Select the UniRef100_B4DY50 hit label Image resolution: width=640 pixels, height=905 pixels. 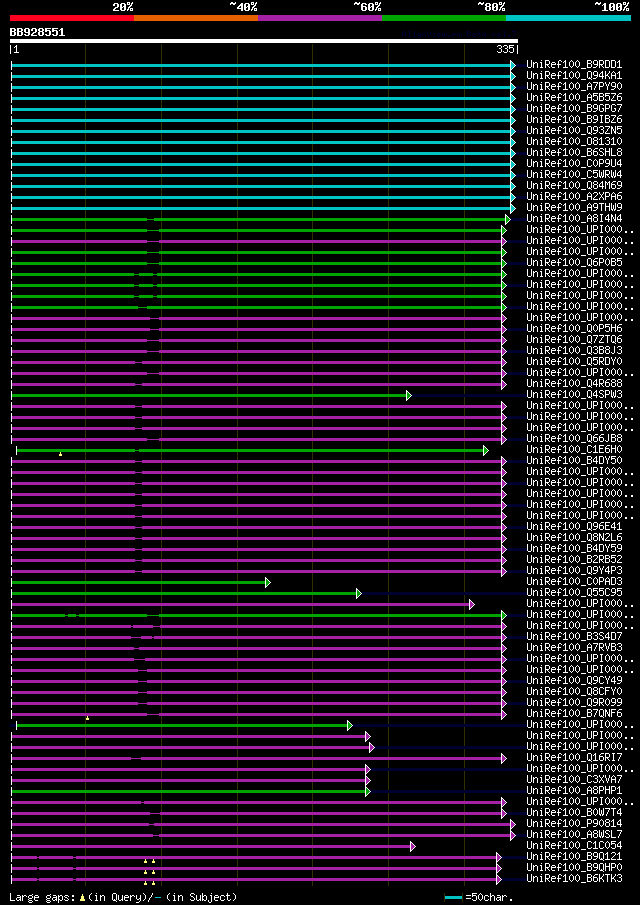click(x=574, y=461)
